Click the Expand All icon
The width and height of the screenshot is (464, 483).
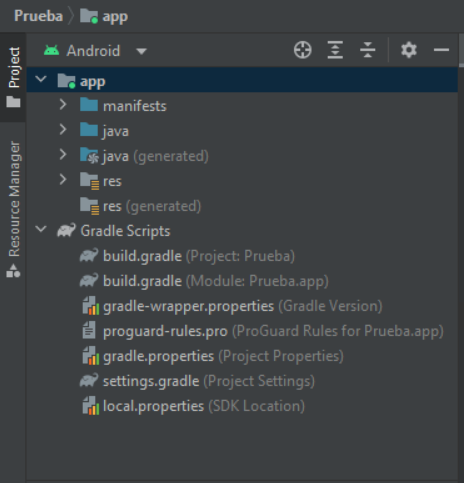(x=335, y=50)
